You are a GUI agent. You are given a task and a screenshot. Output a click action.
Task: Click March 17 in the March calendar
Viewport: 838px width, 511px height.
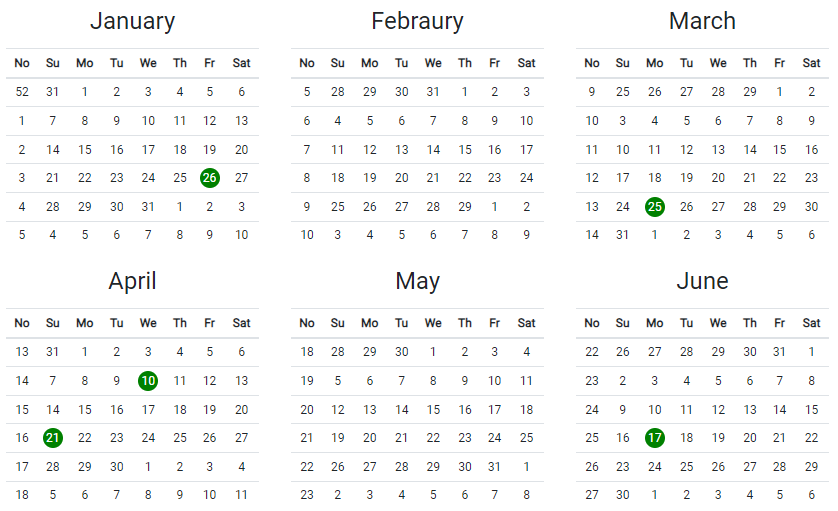coord(623,178)
